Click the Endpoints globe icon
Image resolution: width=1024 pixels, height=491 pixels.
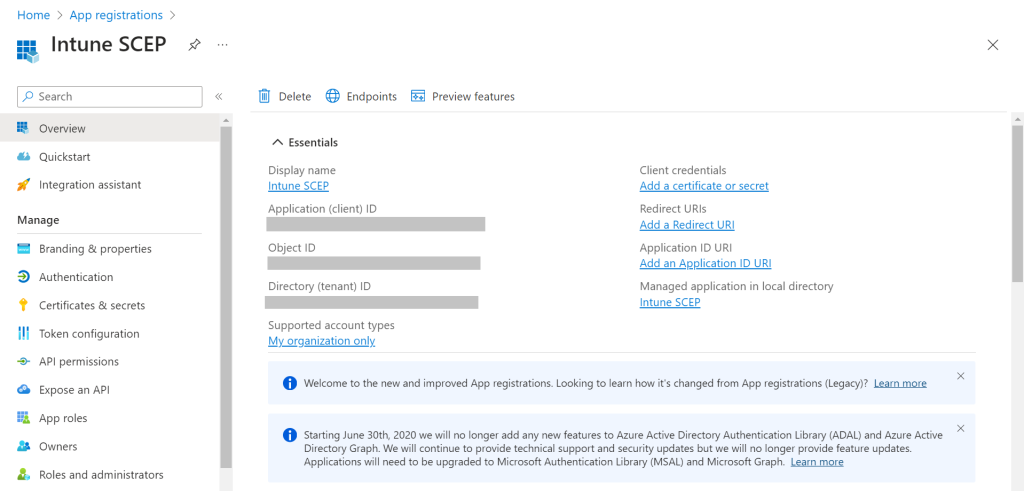click(333, 96)
